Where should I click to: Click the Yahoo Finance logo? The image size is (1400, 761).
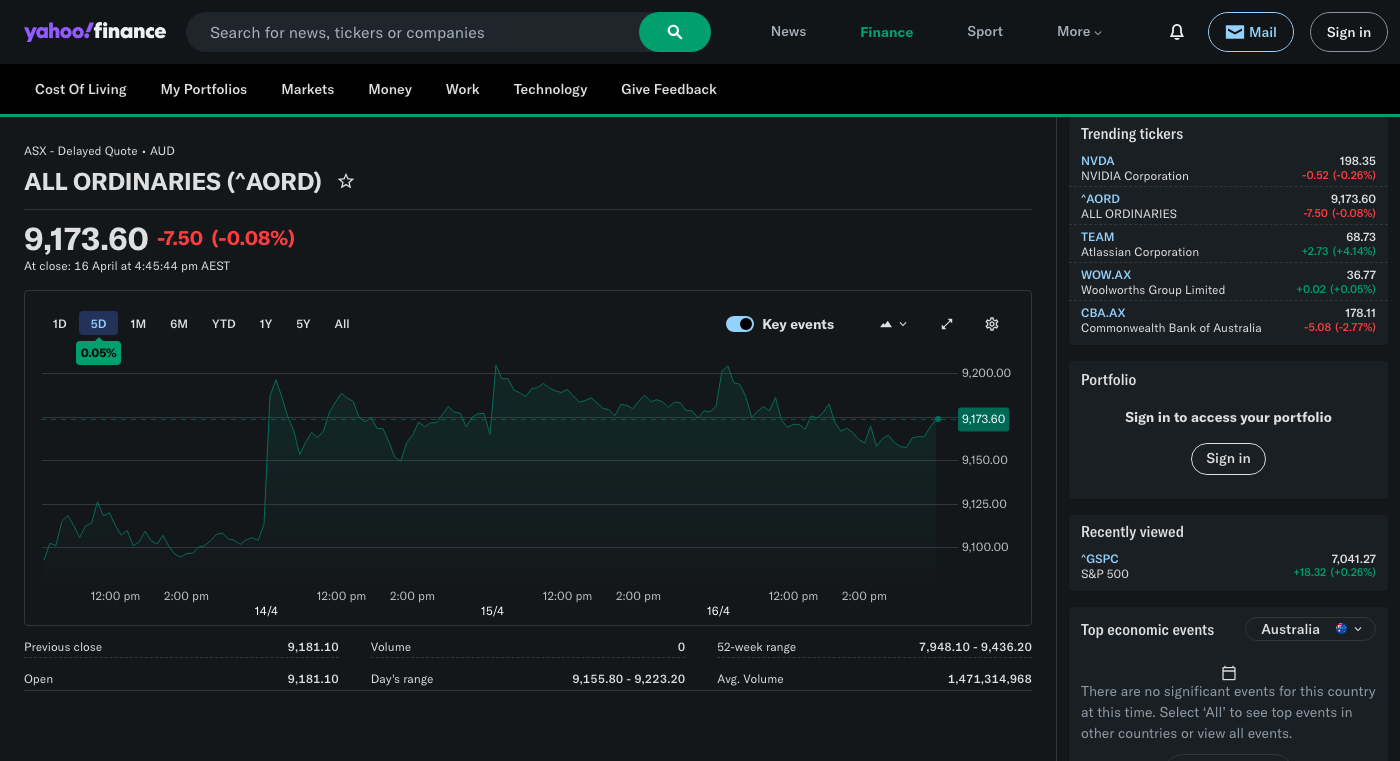95,31
